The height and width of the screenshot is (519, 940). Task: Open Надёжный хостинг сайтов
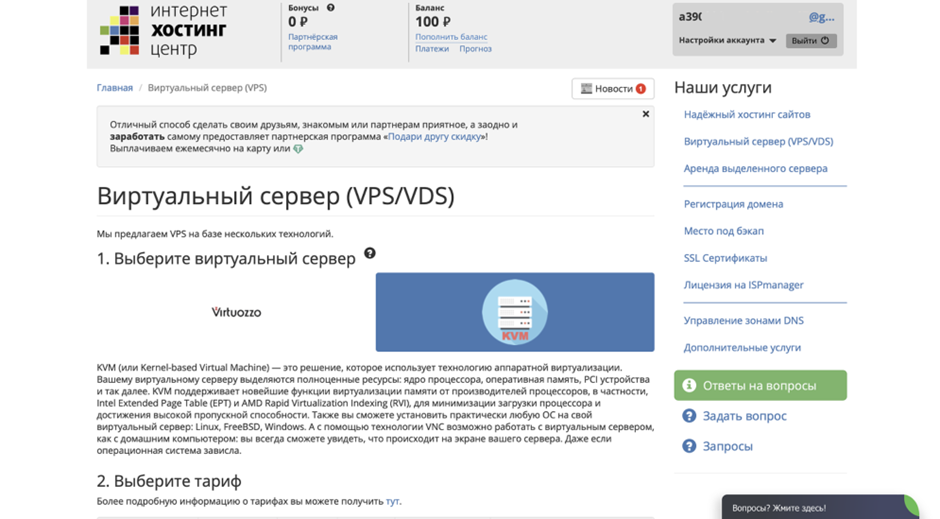pyautogui.click(x=747, y=114)
